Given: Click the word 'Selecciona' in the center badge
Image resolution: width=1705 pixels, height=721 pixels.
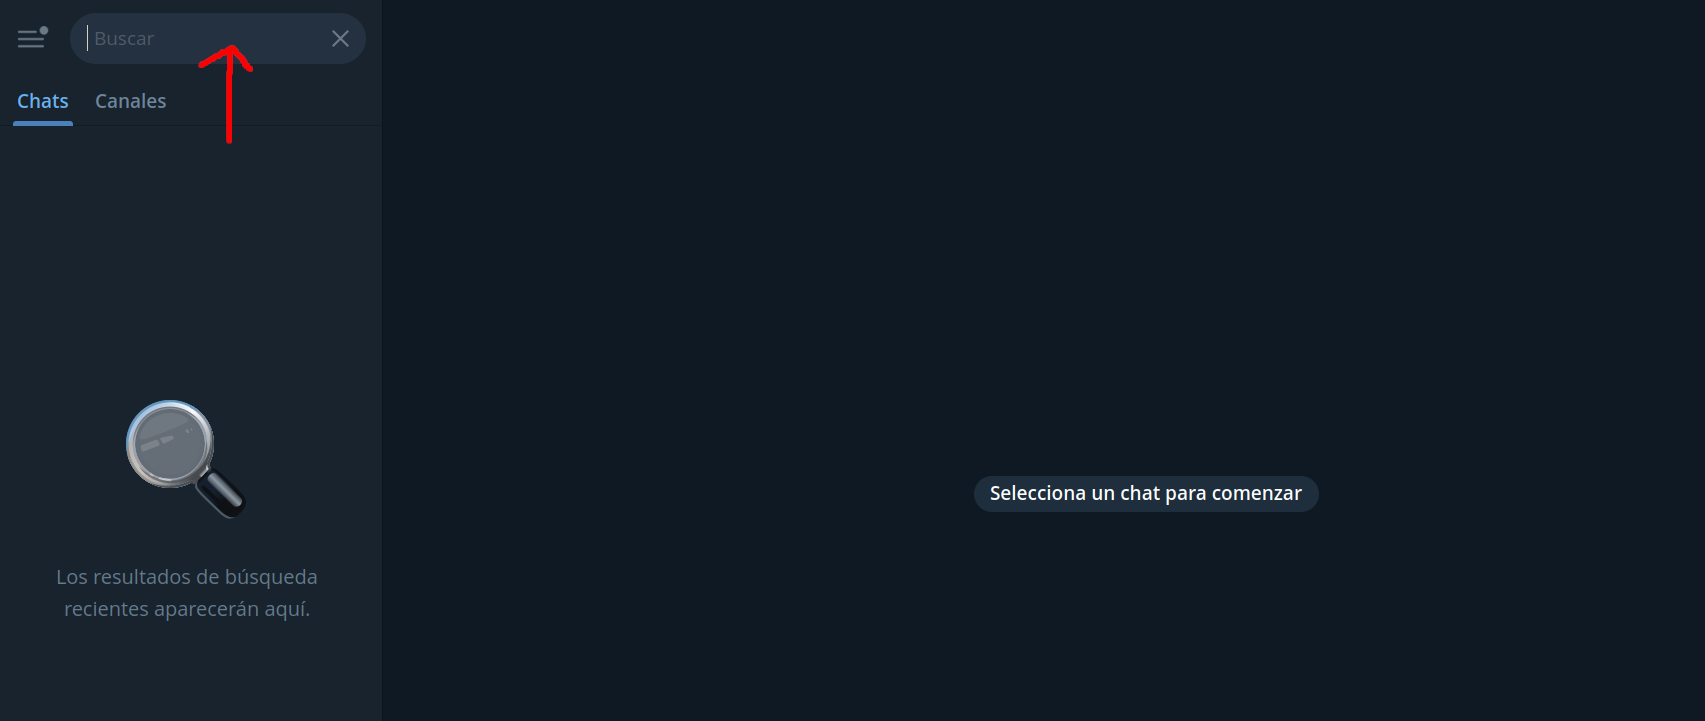Looking at the screenshot, I should click(x=1038, y=494).
